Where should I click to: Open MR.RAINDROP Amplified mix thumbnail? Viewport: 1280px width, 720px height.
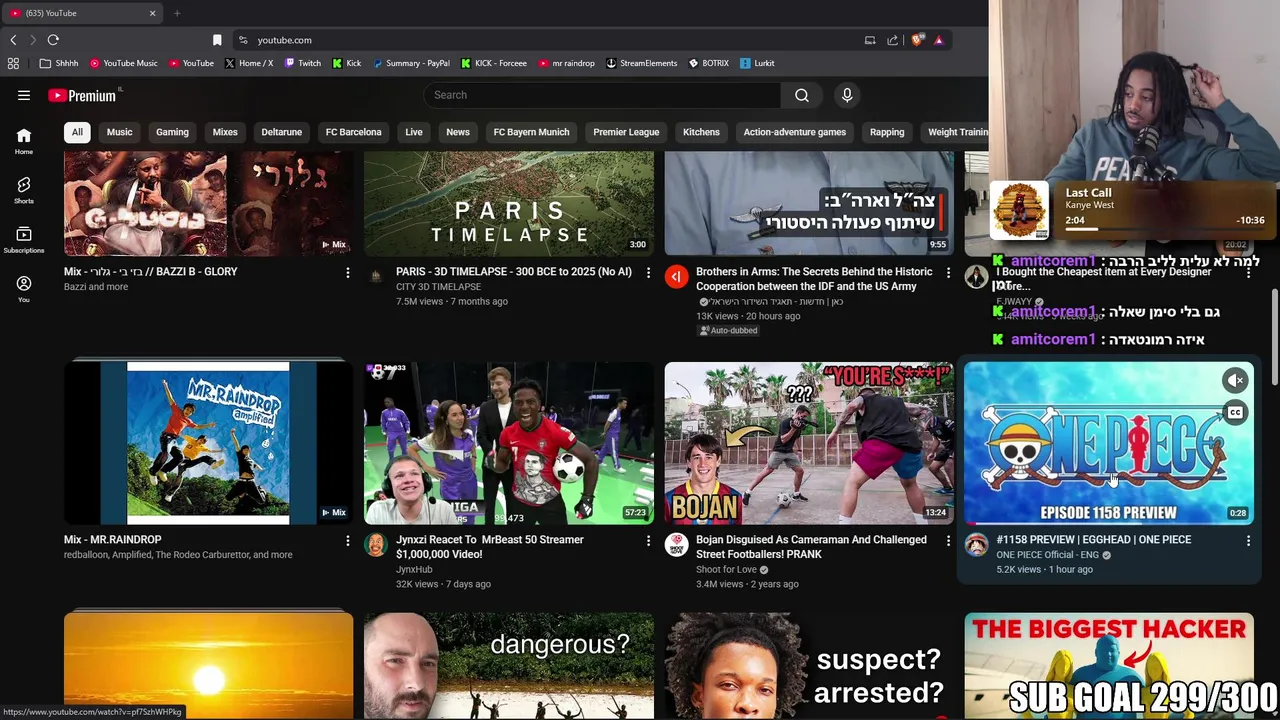pos(209,443)
